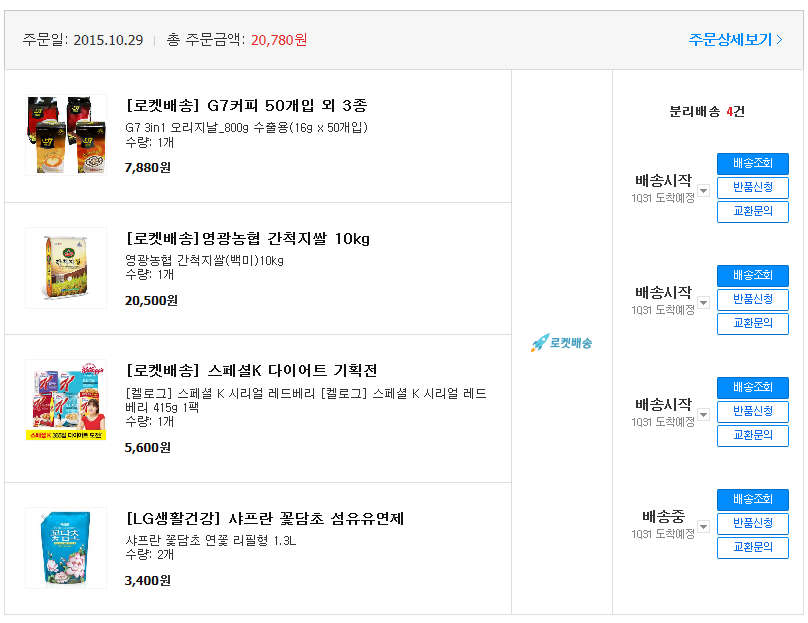Track delivery (배송조회) for G7 coffee
This screenshot has height=623, width=808.
(752, 164)
